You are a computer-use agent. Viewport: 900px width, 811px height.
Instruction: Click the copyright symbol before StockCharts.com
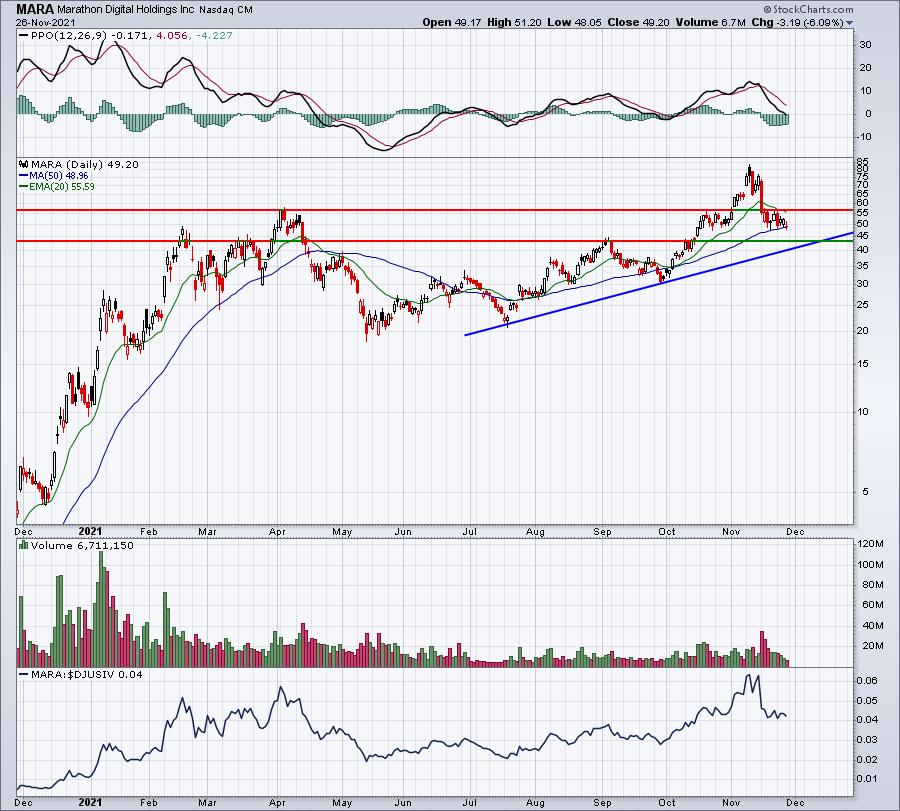[767, 9]
